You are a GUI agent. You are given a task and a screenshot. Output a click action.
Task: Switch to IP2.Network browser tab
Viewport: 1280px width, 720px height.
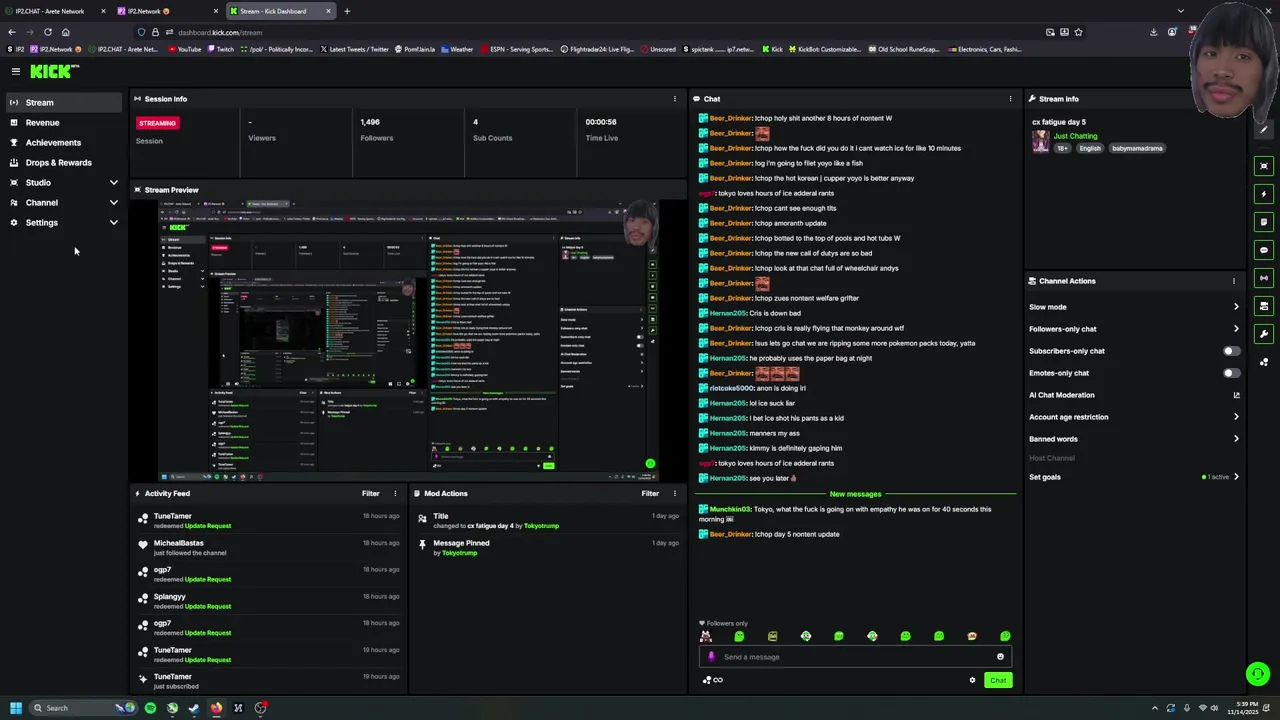[x=166, y=11]
